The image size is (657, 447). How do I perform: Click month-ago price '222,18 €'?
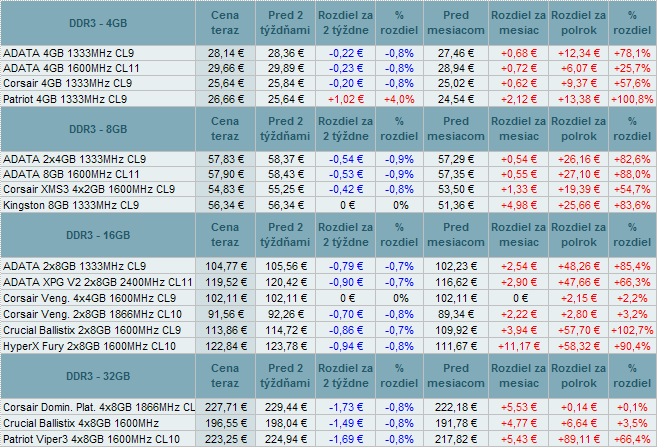coord(456,407)
